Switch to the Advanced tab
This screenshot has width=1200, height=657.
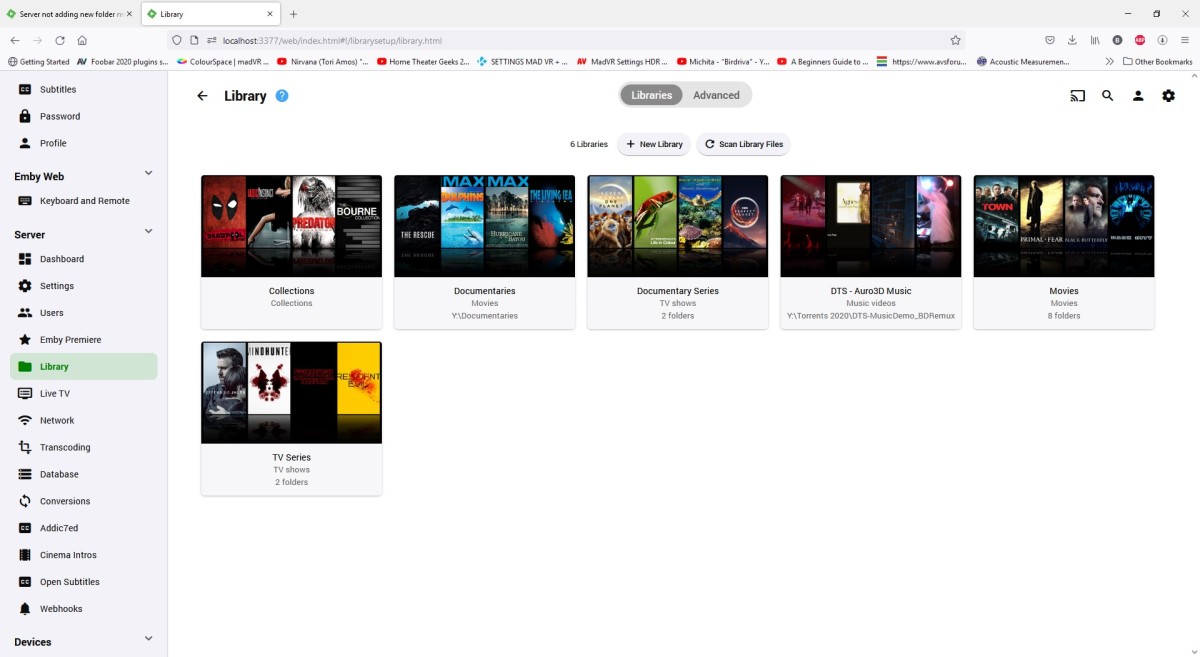pyautogui.click(x=716, y=95)
